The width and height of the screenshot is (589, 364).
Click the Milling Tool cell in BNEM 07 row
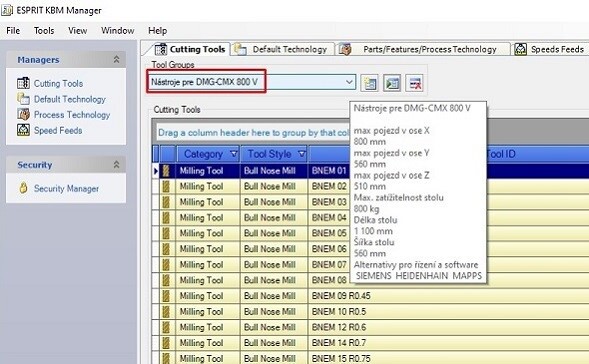pyautogui.click(x=208, y=265)
